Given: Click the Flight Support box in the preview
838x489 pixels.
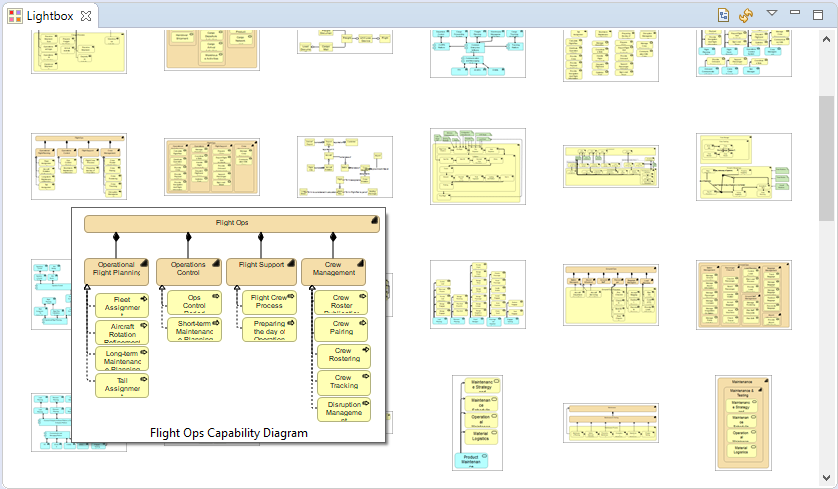Looking at the screenshot, I should (261, 271).
